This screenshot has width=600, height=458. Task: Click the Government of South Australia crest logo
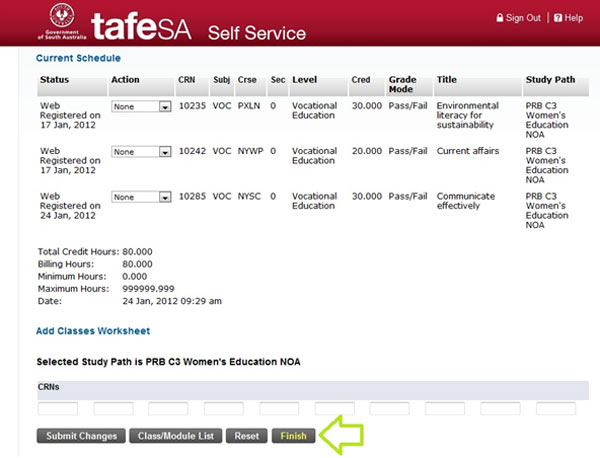(62, 21)
